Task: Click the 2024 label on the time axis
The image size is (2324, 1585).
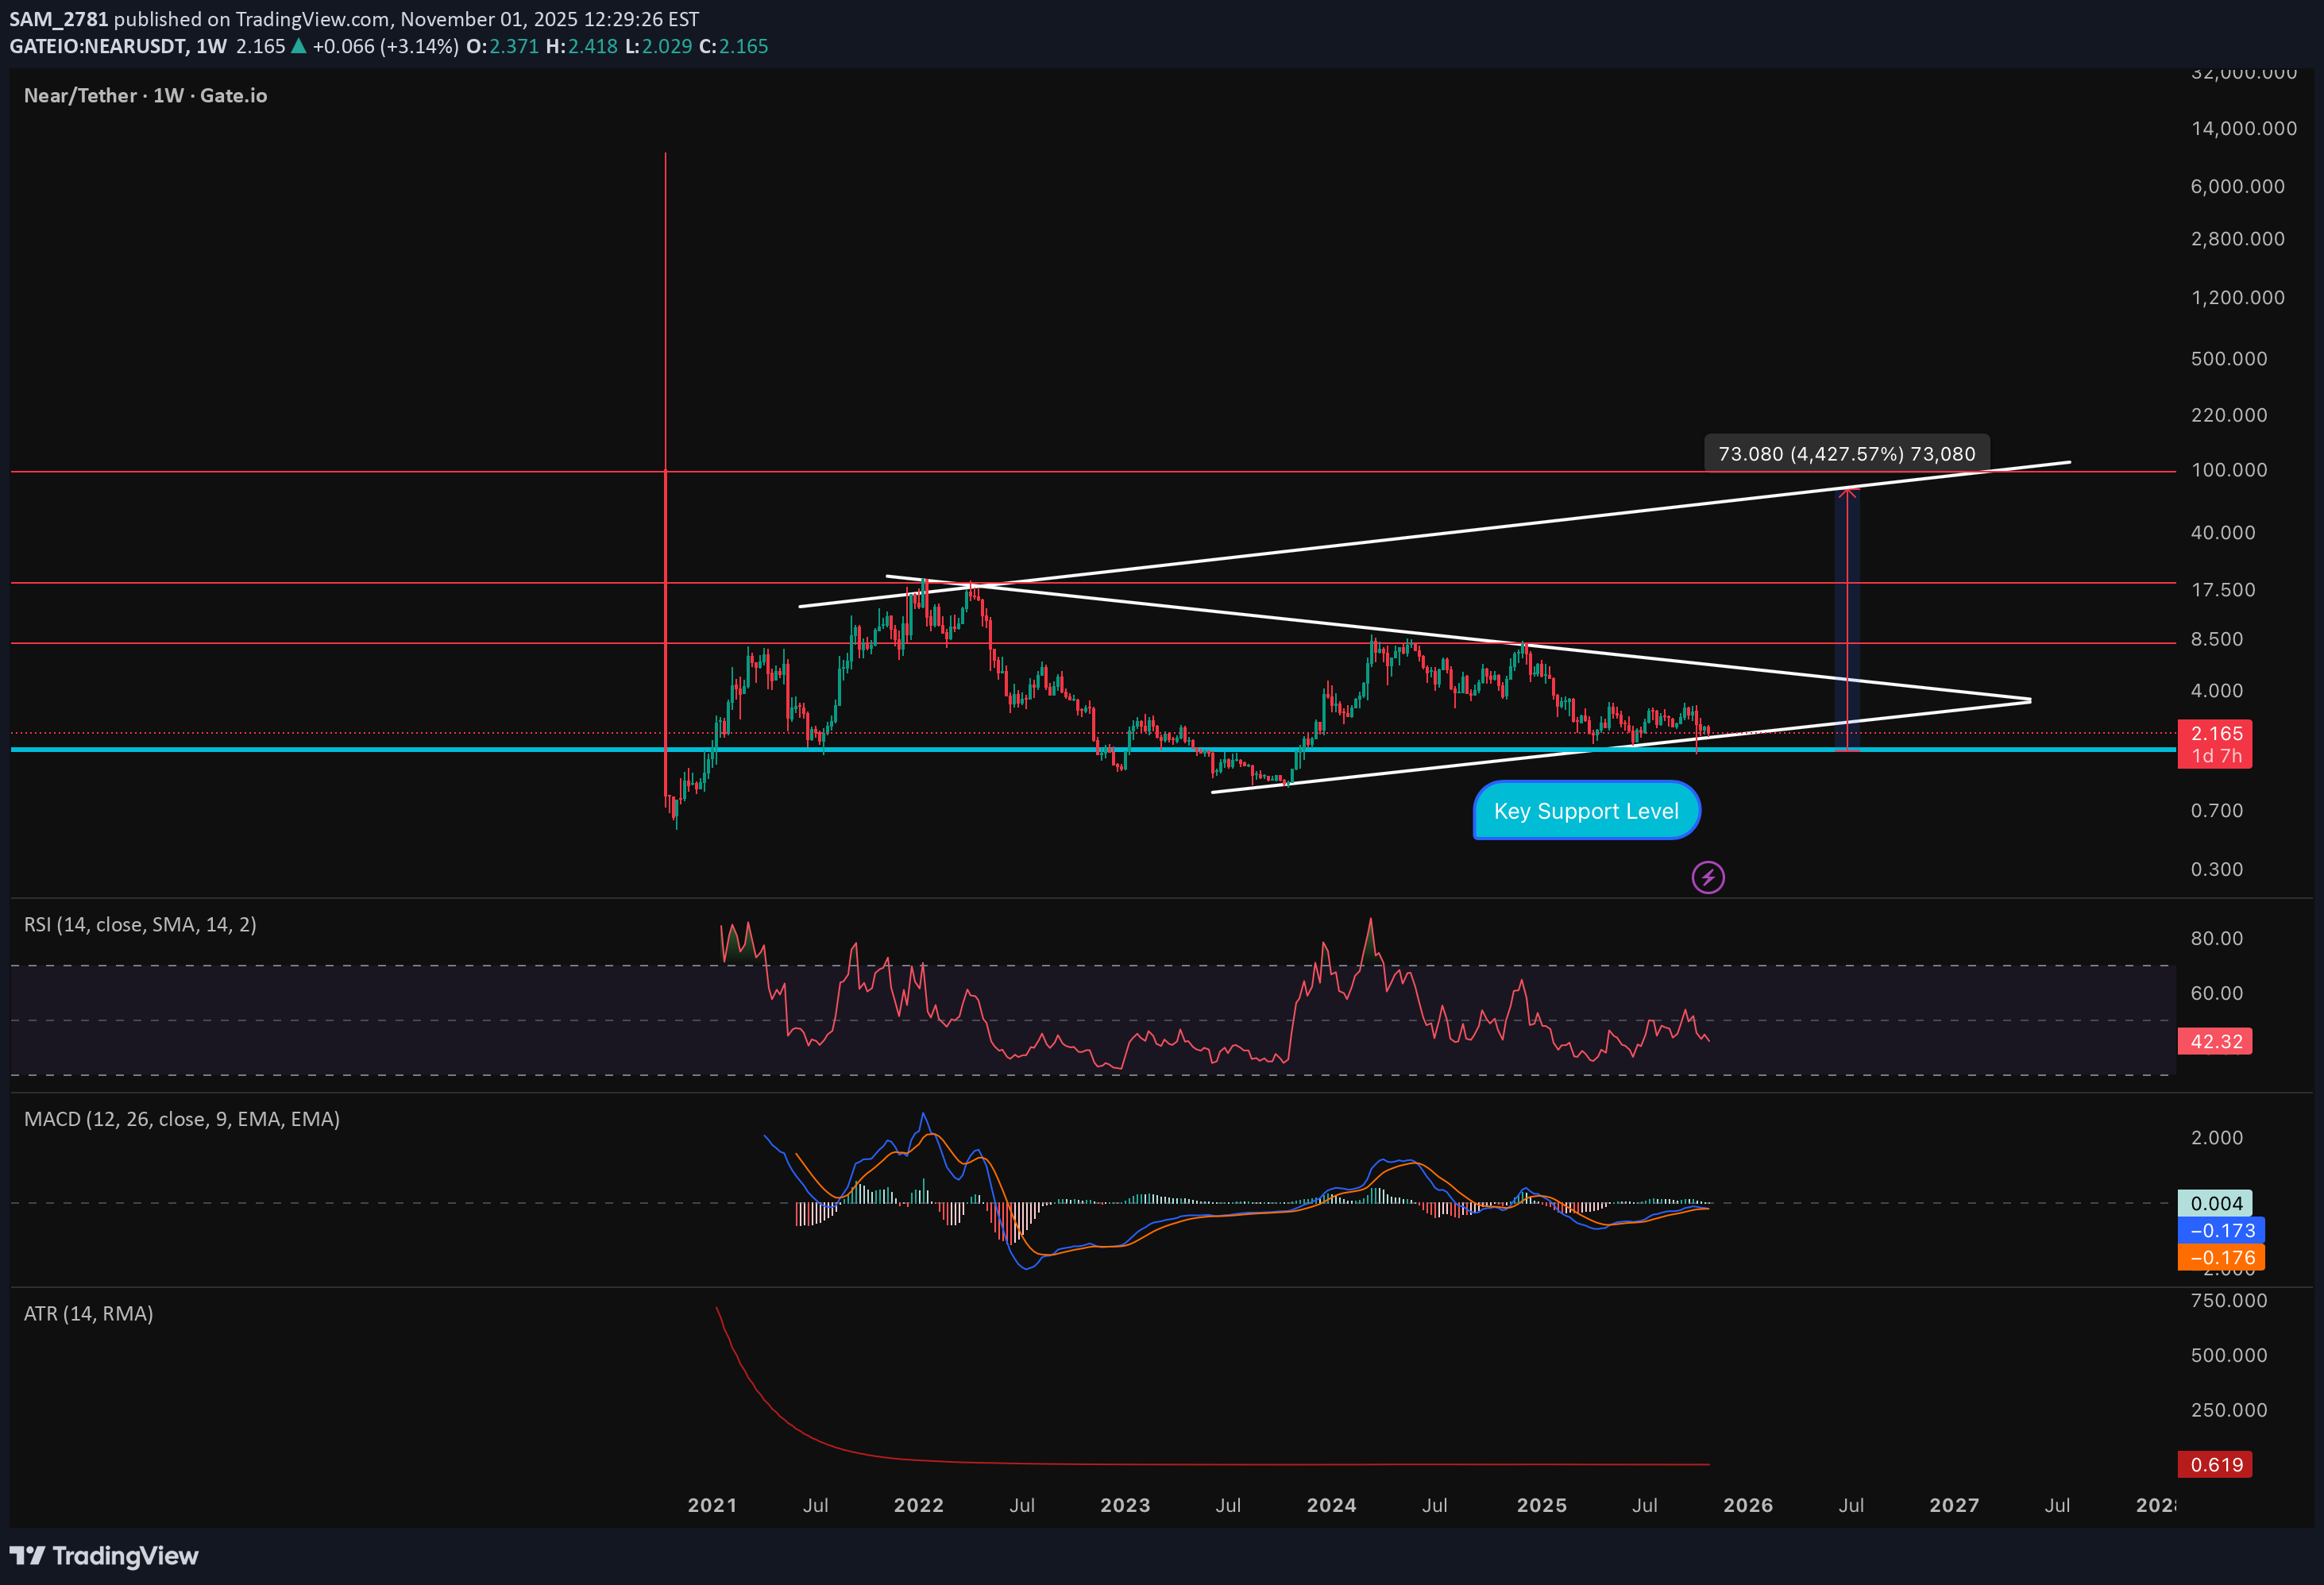Action: click(1331, 1506)
